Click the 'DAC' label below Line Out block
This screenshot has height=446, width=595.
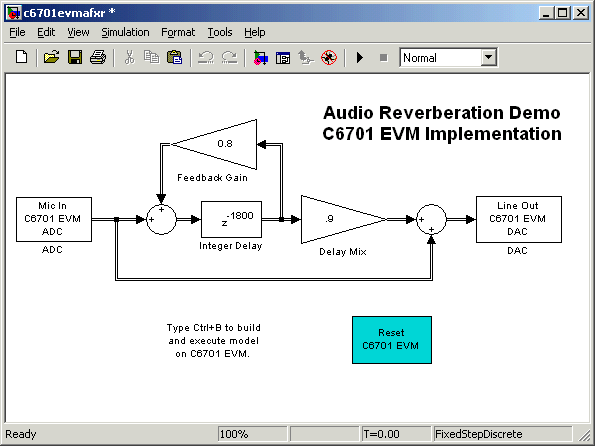pyautogui.click(x=517, y=251)
